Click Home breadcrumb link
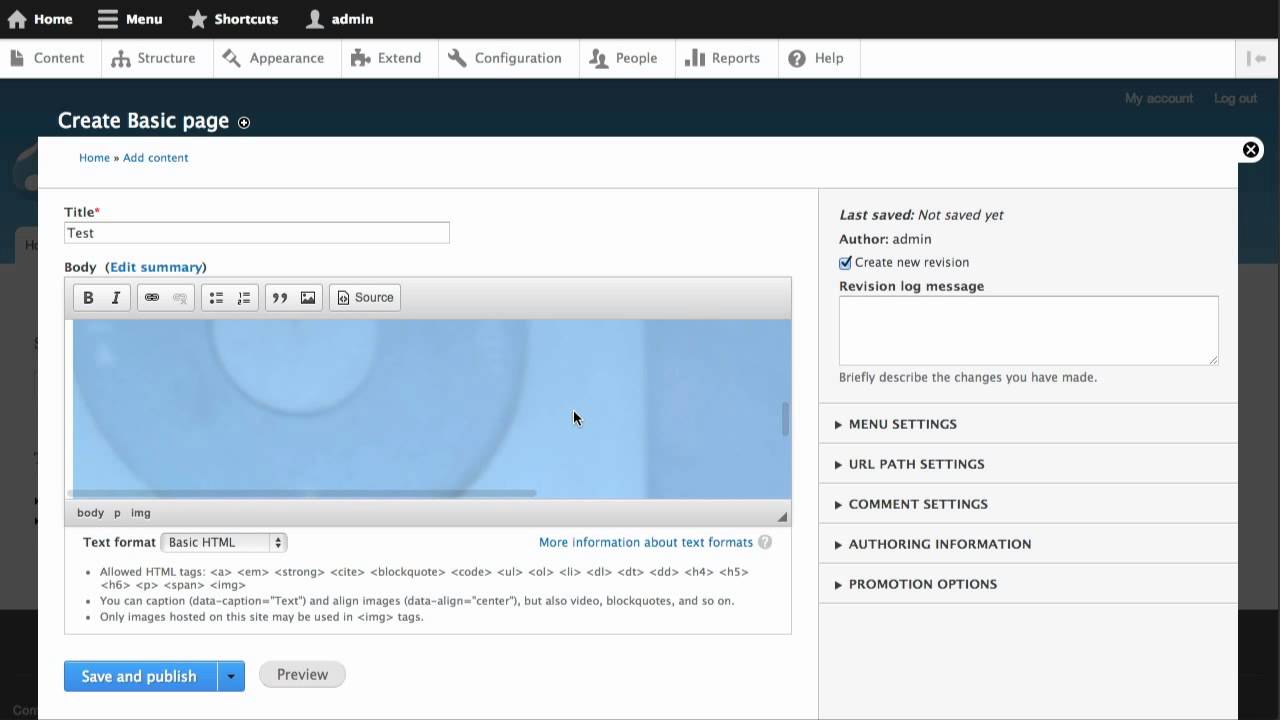Image resolution: width=1280 pixels, height=720 pixels. click(94, 157)
